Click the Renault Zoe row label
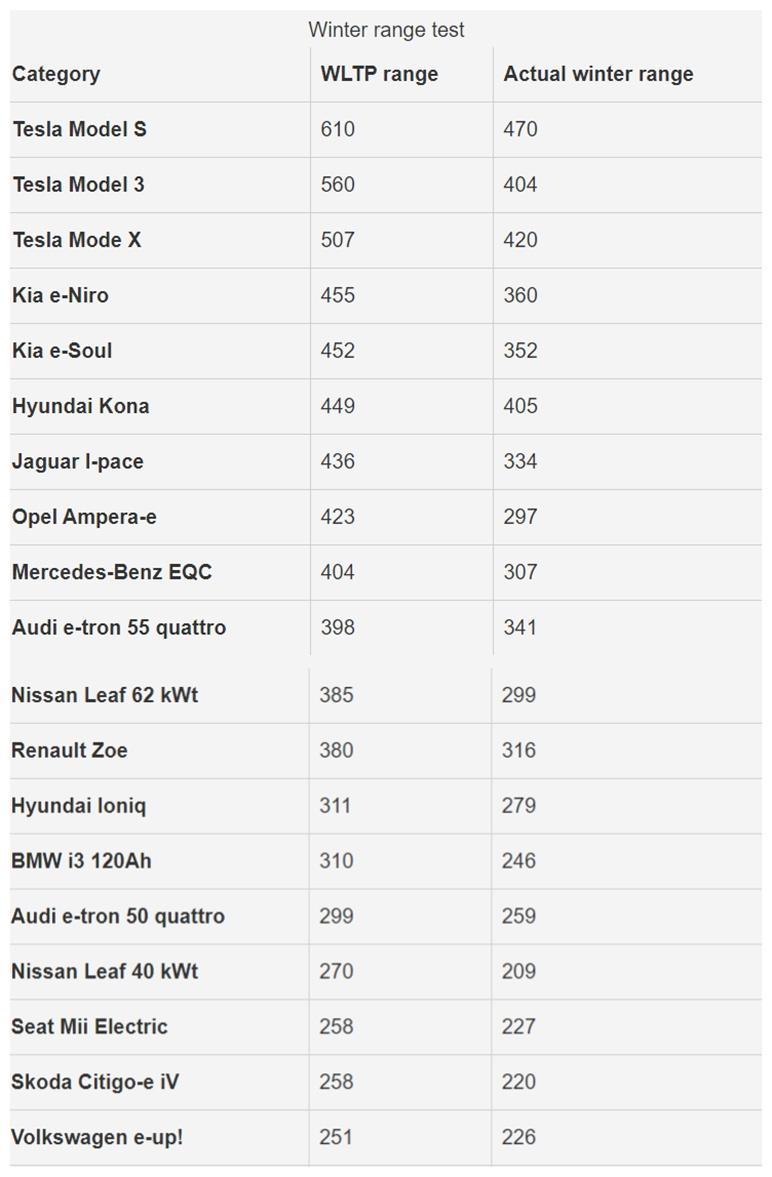This screenshot has height=1177, width=772. pyautogui.click(x=69, y=751)
